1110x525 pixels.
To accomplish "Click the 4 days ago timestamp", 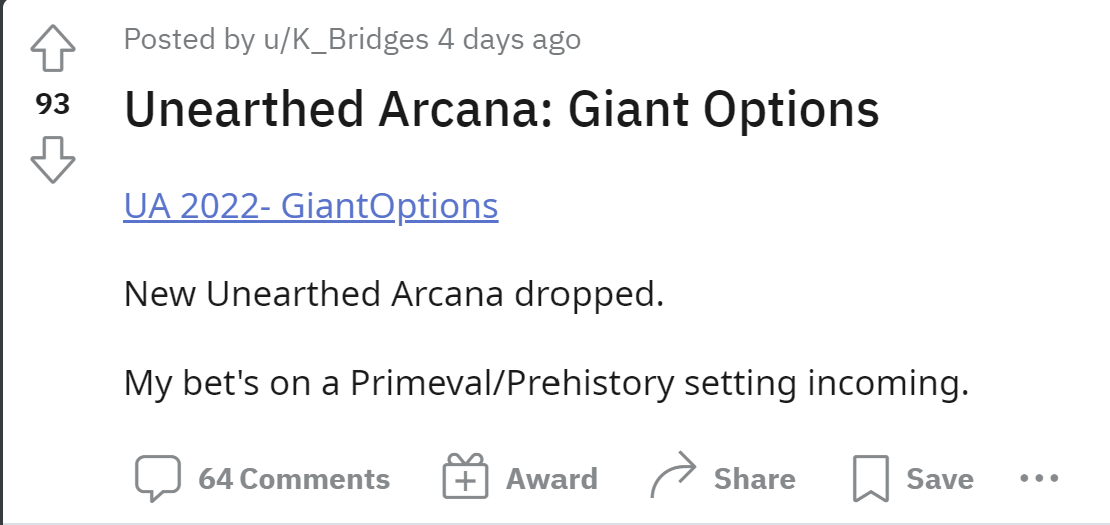I will tap(510, 40).
